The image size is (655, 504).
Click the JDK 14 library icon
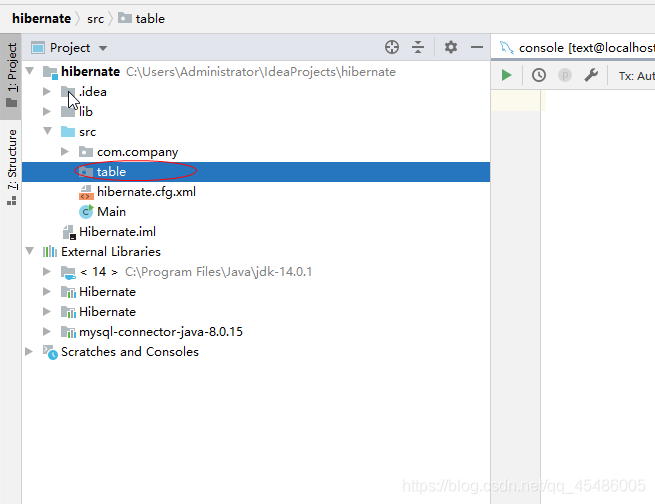pyautogui.click(x=68, y=272)
